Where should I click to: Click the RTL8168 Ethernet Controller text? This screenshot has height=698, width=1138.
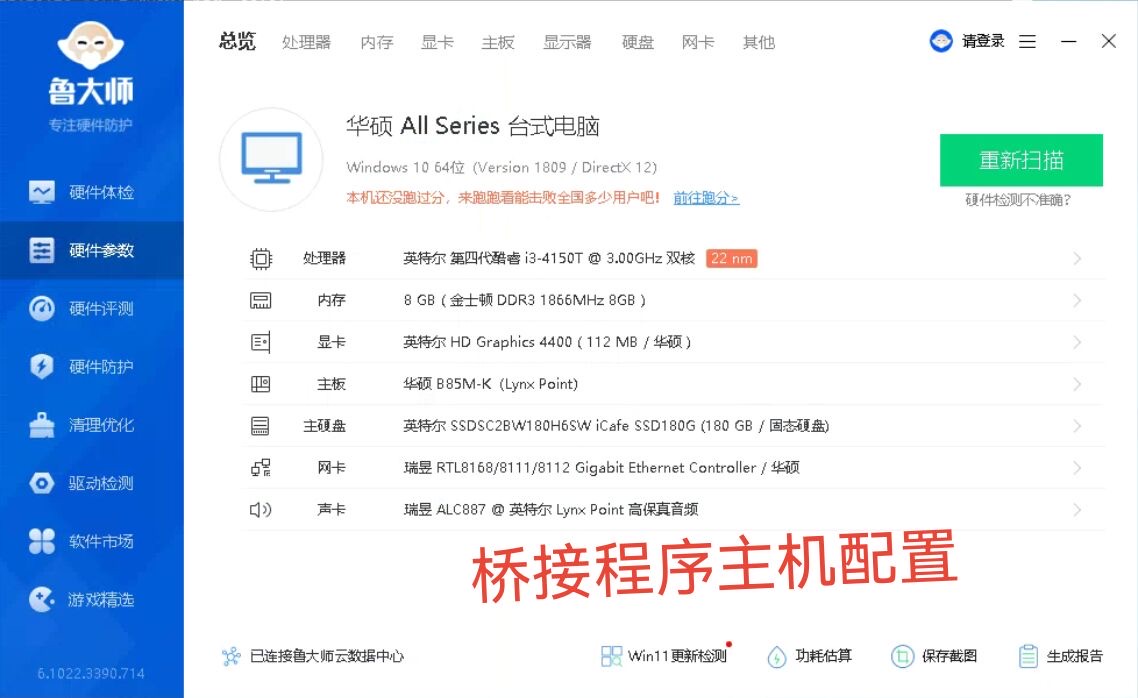[601, 467]
